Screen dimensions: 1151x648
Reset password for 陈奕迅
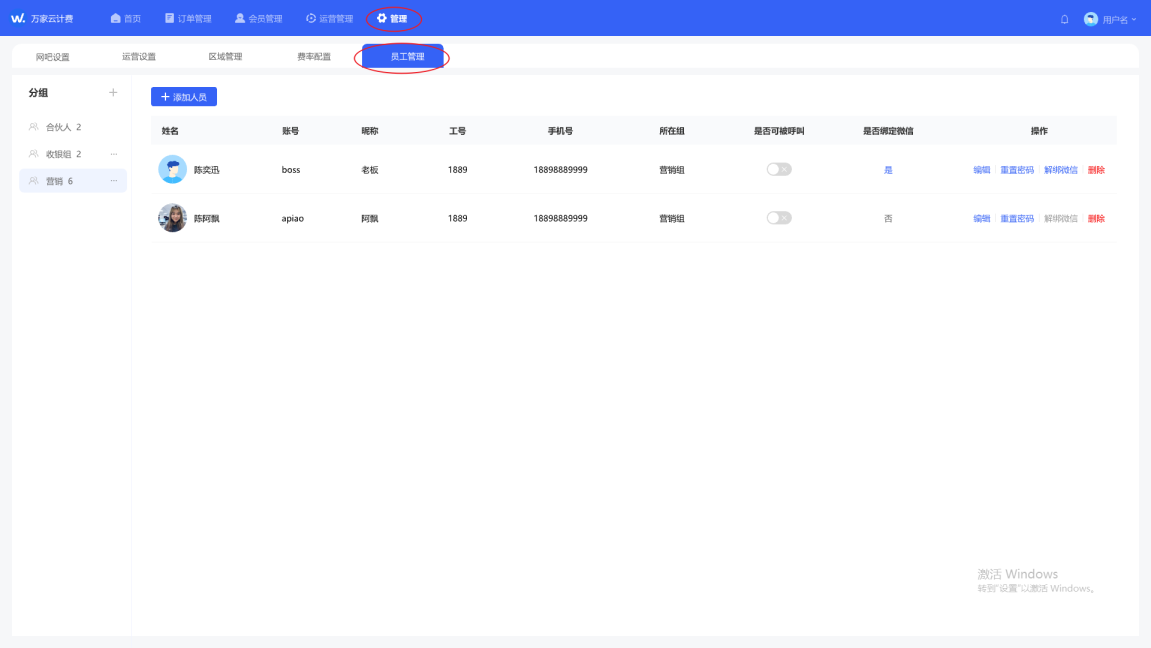1017,170
